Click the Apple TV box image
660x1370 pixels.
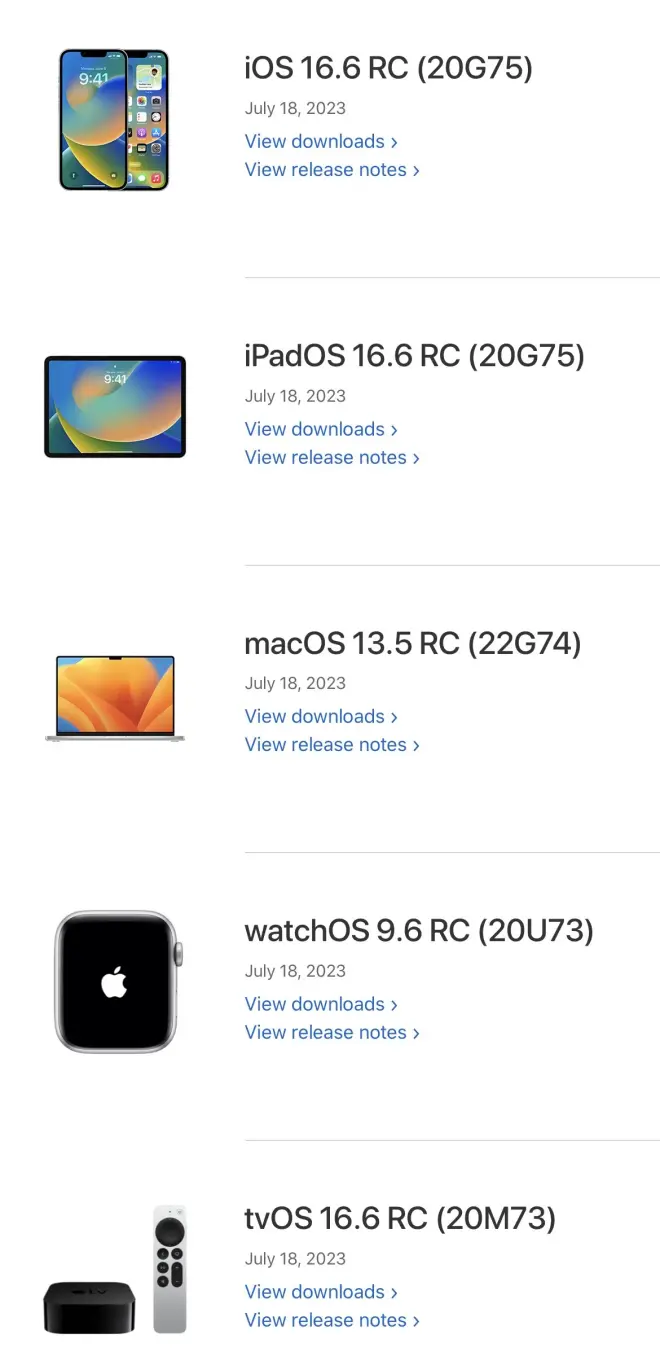(x=89, y=1306)
